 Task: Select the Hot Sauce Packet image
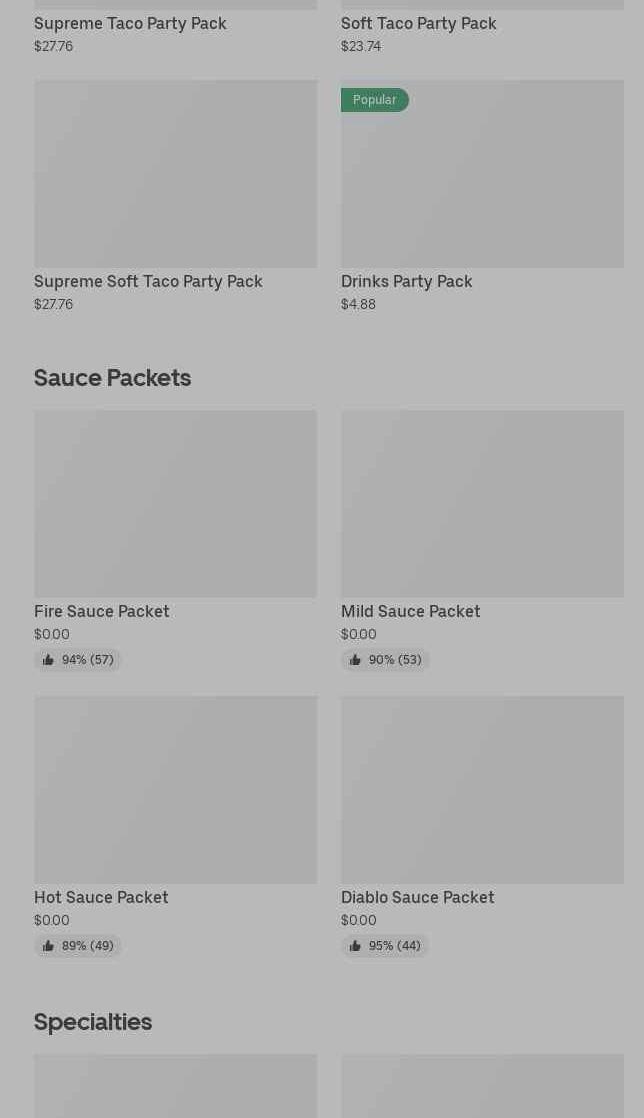175,789
